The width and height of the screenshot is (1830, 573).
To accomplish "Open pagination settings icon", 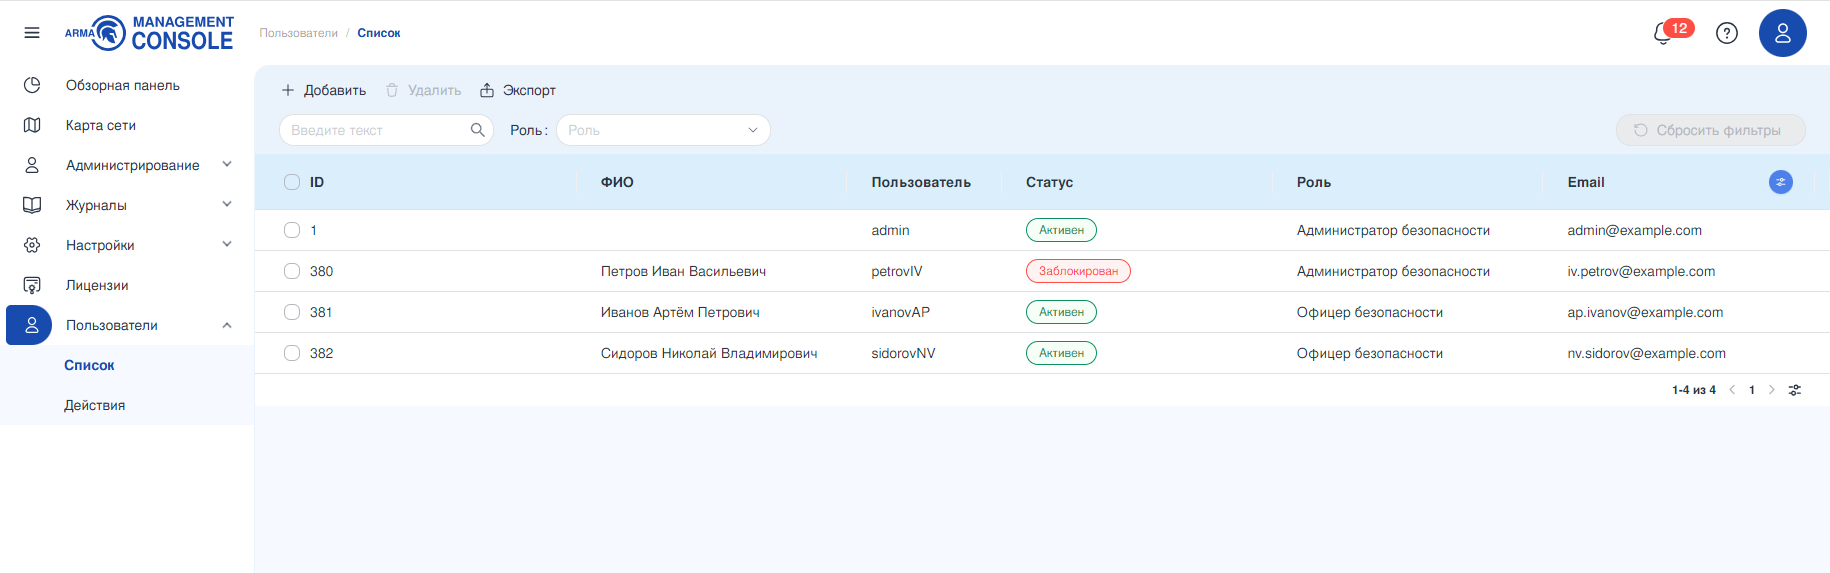I will point(1795,390).
